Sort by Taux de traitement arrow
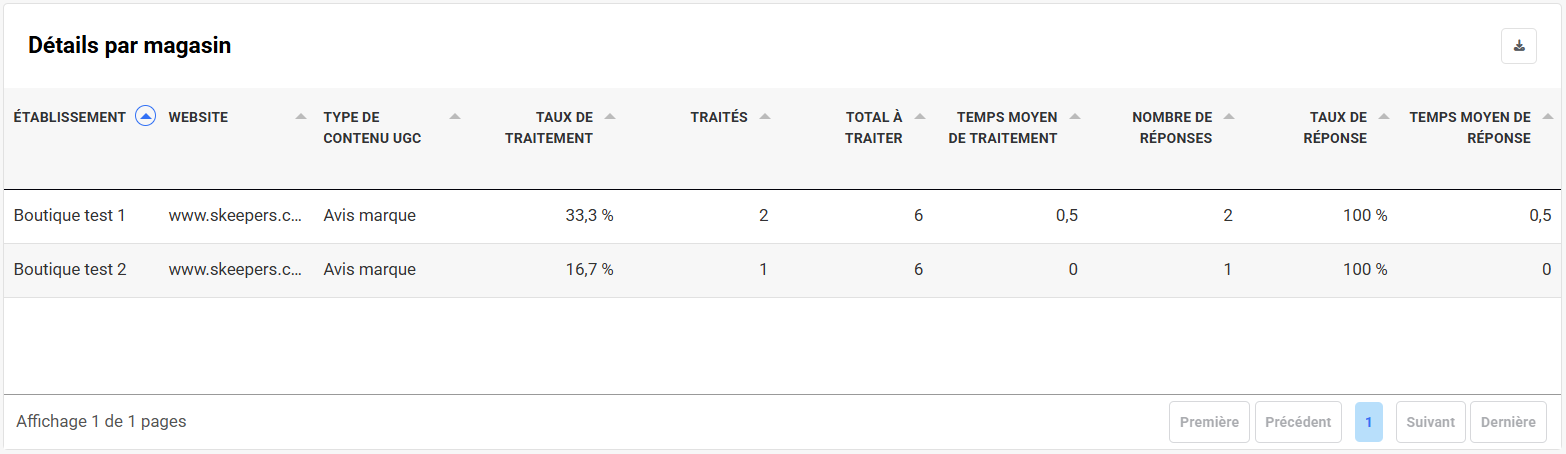Image resolution: width=1566 pixels, height=454 pixels. 610,117
